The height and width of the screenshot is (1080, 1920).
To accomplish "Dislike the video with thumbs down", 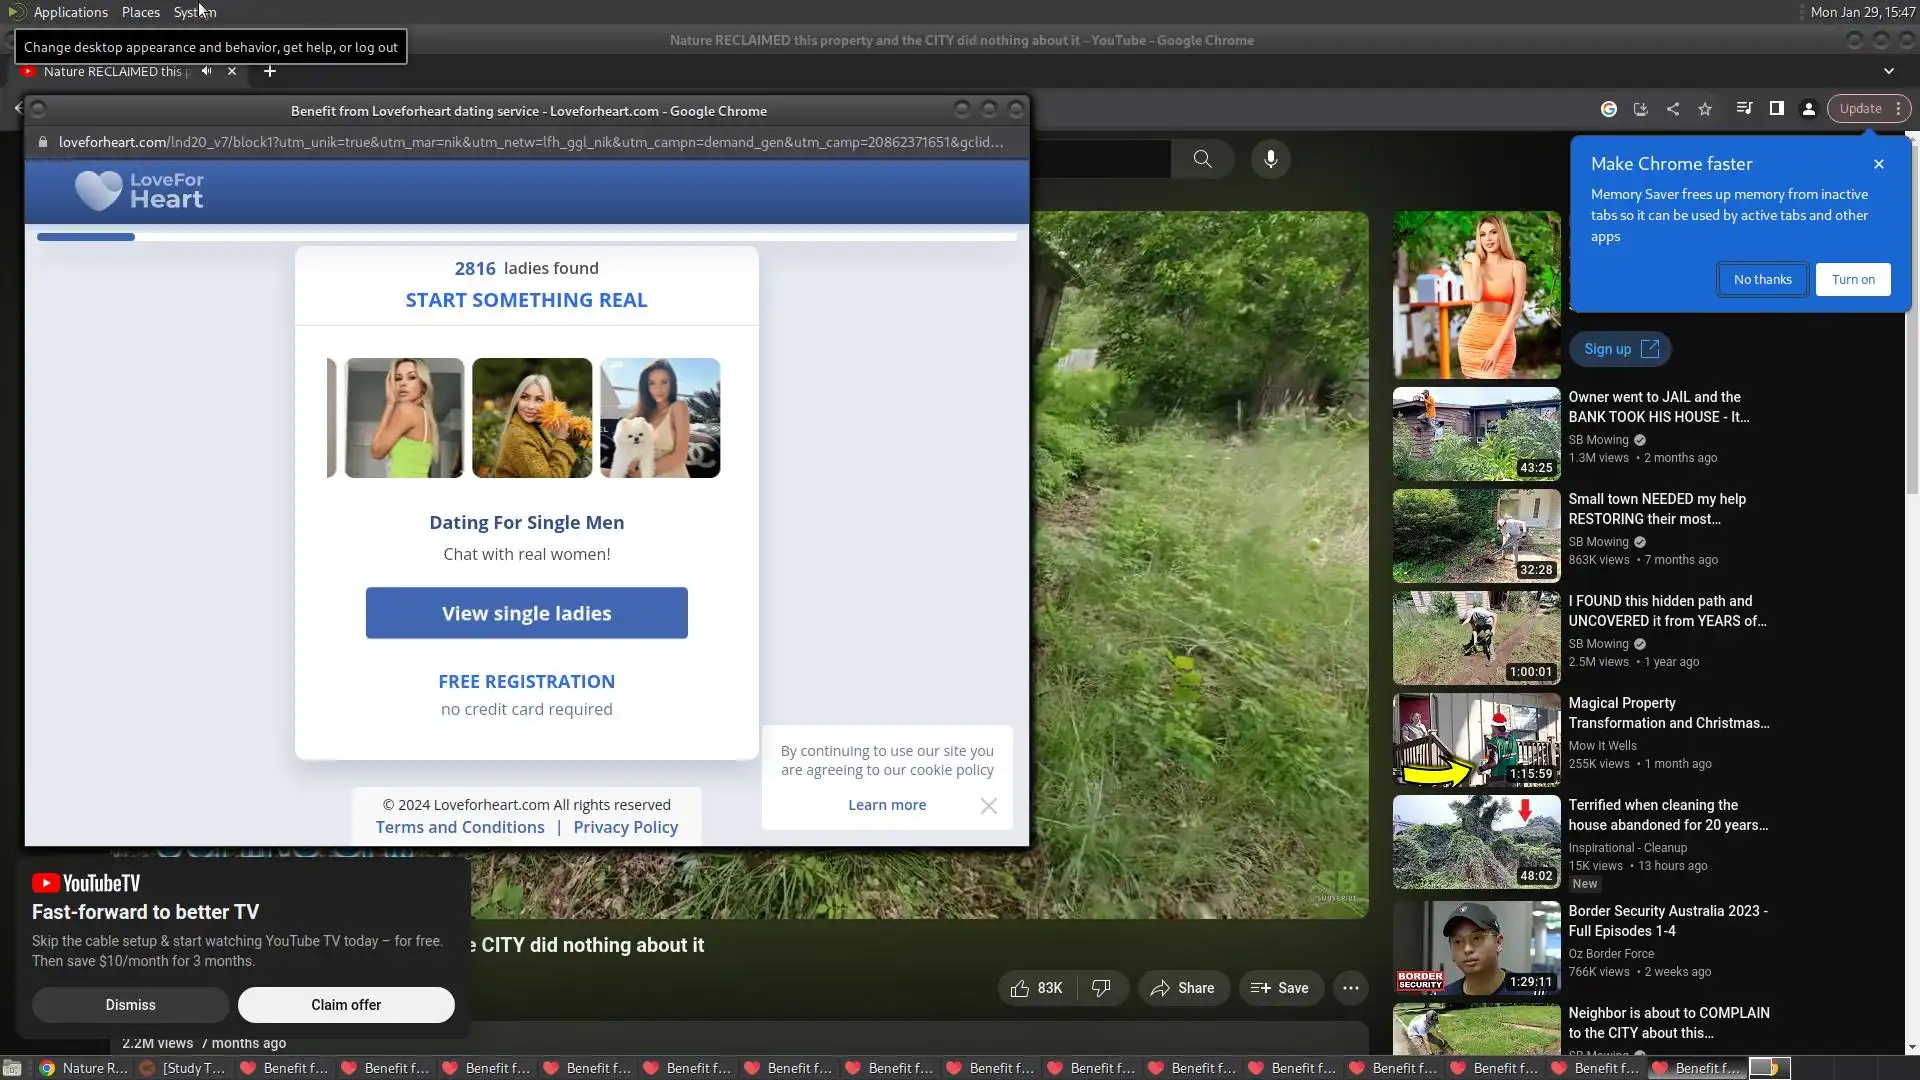I will 1101,988.
